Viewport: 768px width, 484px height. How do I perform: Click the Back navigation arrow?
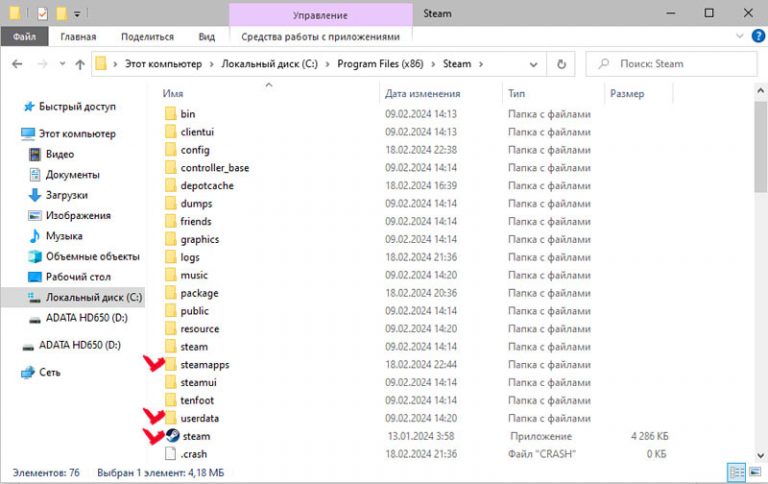click(x=17, y=64)
